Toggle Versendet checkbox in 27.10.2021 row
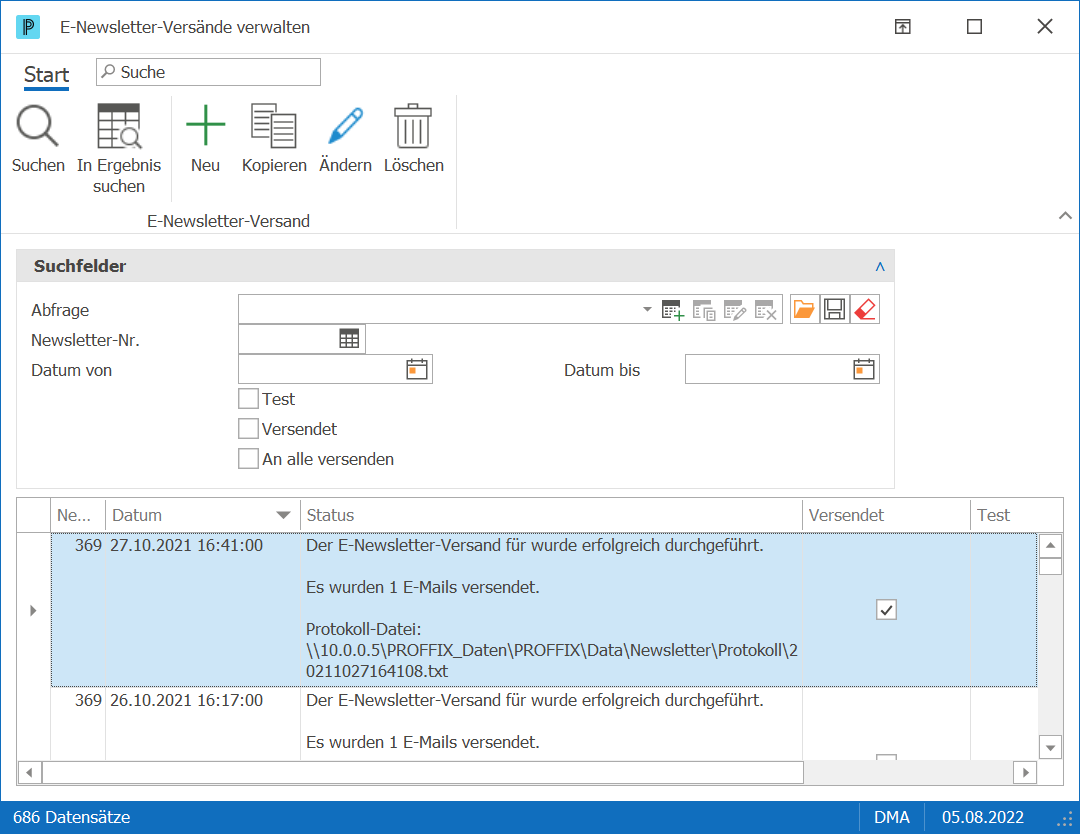Image resolution: width=1080 pixels, height=834 pixels. coord(886,609)
